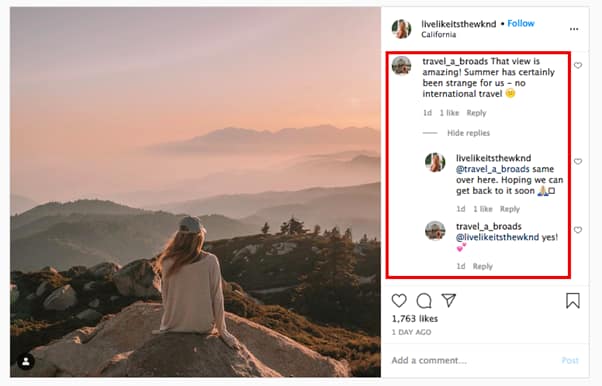
Task: Like the travel_a_broads 'yes!' reply
Action: [578, 230]
